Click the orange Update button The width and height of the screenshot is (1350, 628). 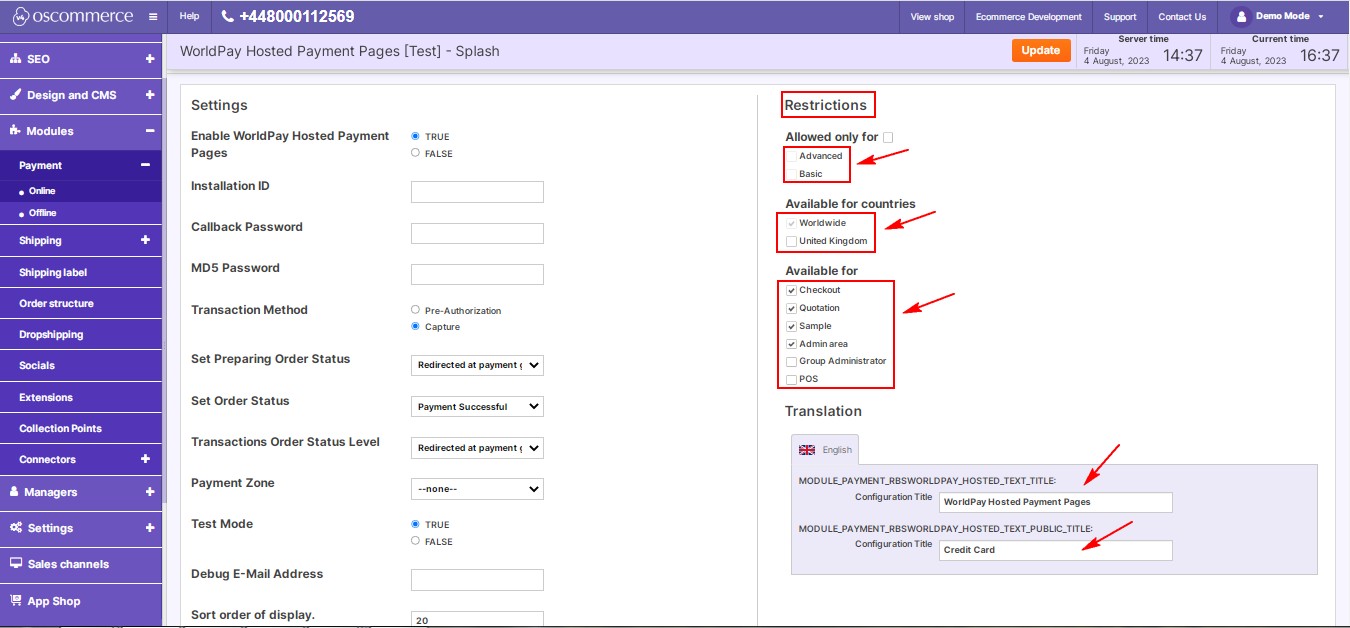[1041, 50]
